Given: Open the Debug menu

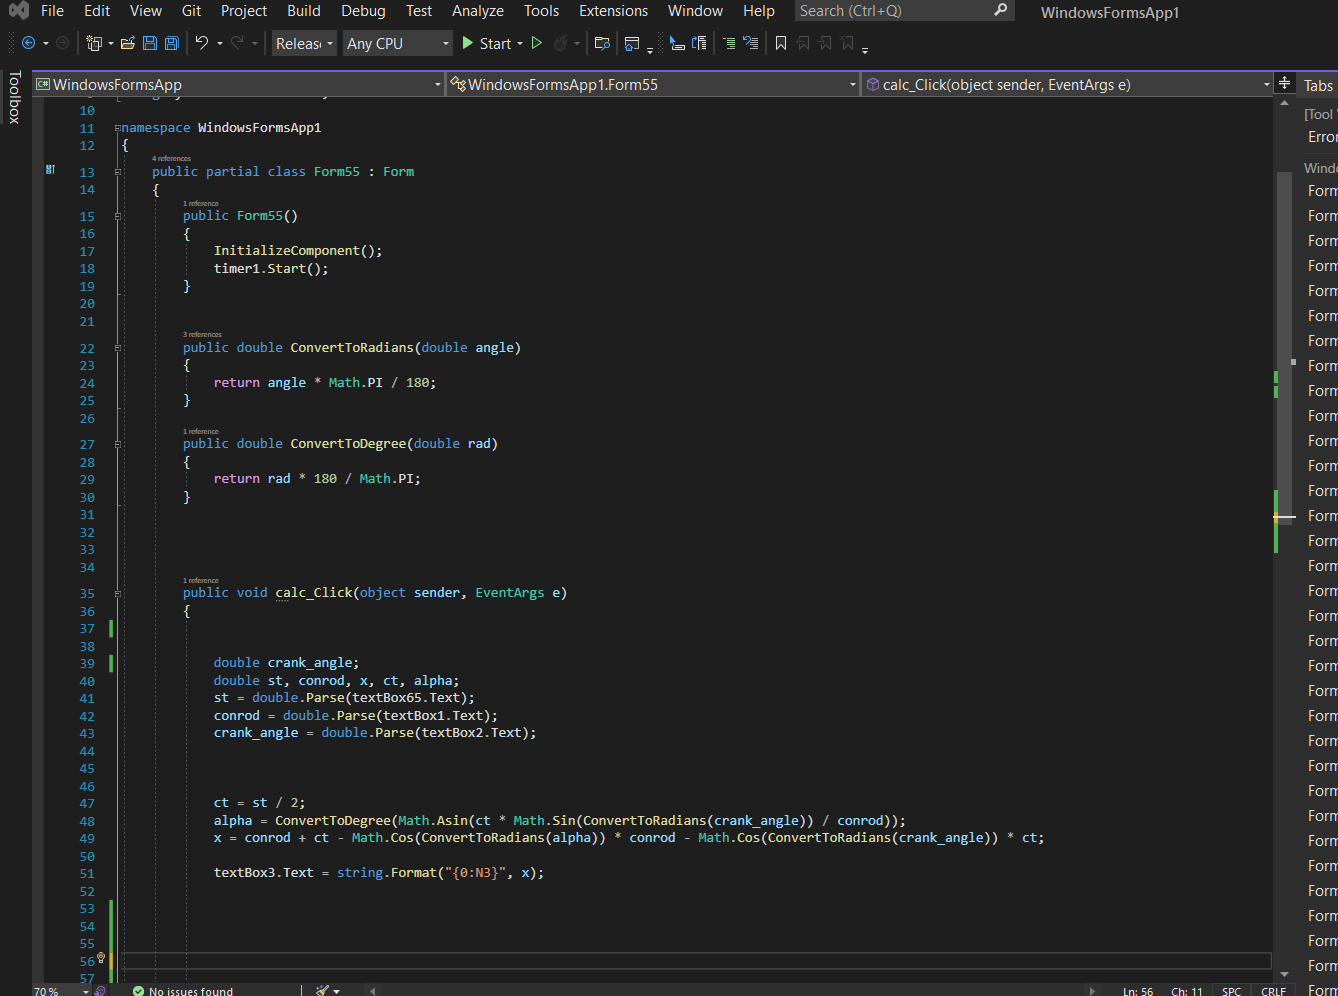Looking at the screenshot, I should pos(363,11).
